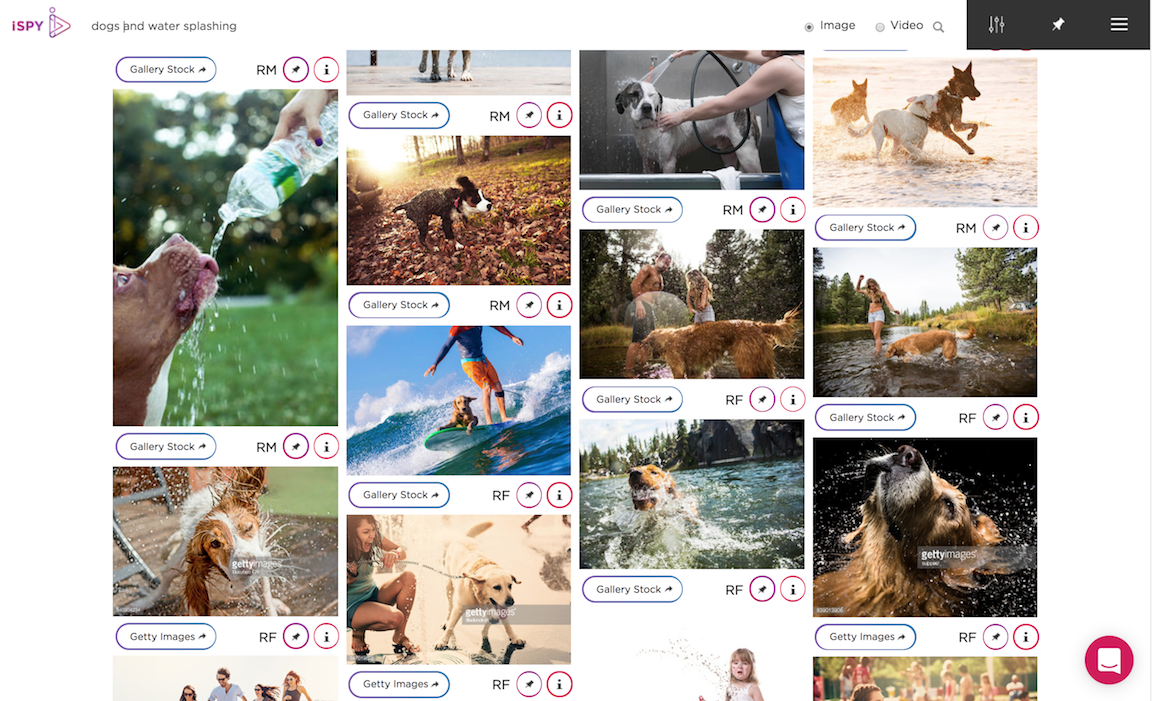
Task: Open Getty Images link under golden retriever photo
Action: tap(865, 636)
